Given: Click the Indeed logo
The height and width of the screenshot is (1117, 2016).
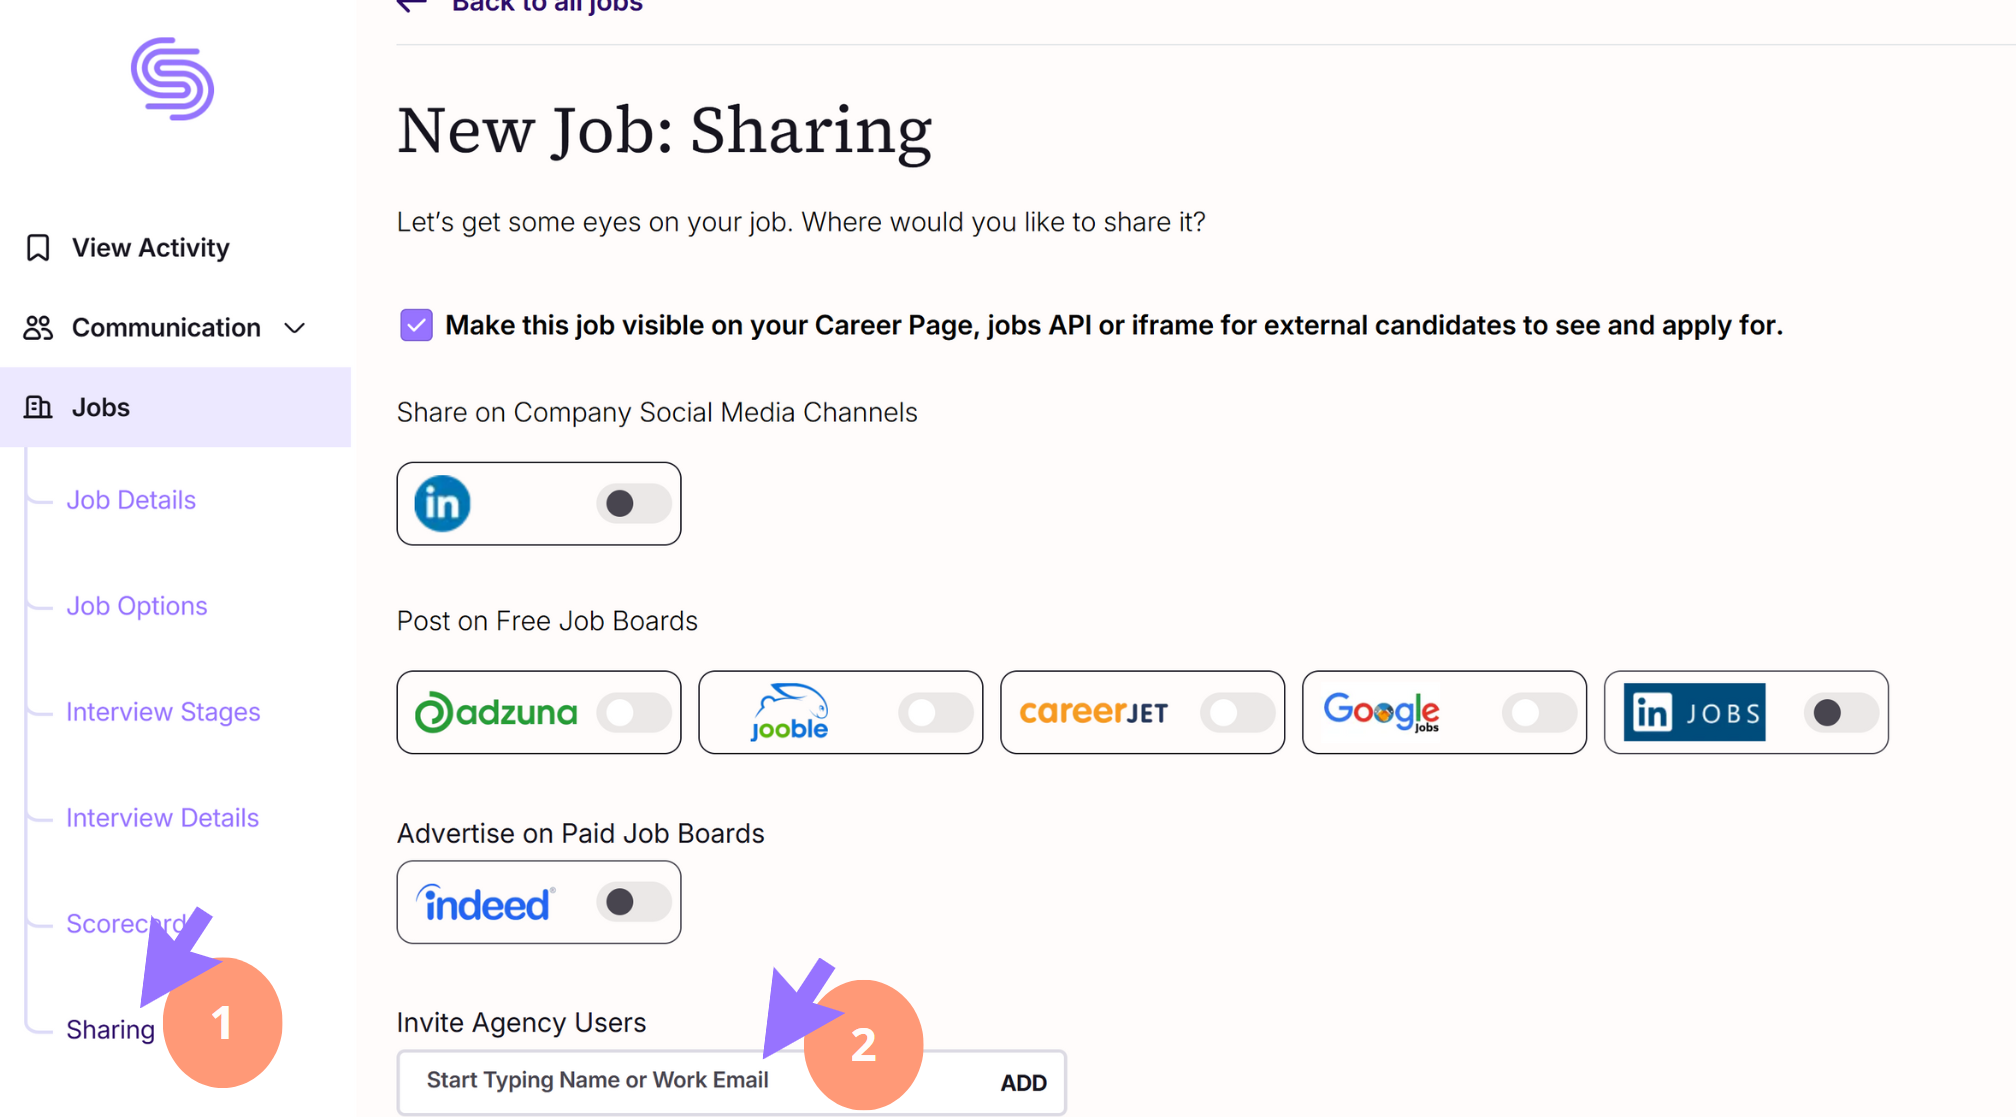Looking at the screenshot, I should pyautogui.click(x=486, y=903).
